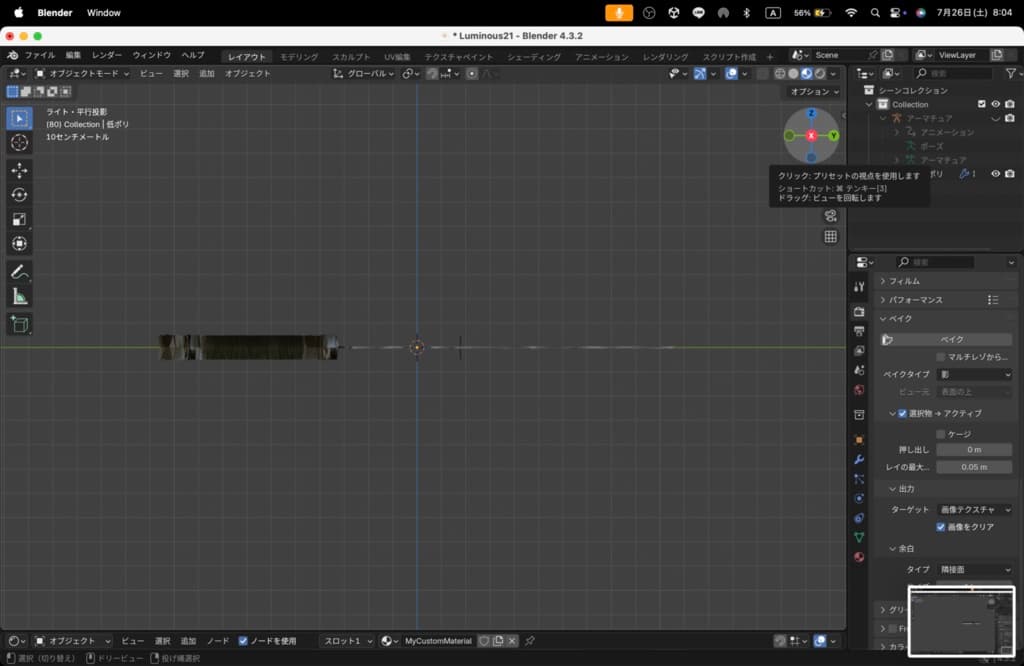Open the オブジェクトモード mode dropdown

click(x=81, y=74)
